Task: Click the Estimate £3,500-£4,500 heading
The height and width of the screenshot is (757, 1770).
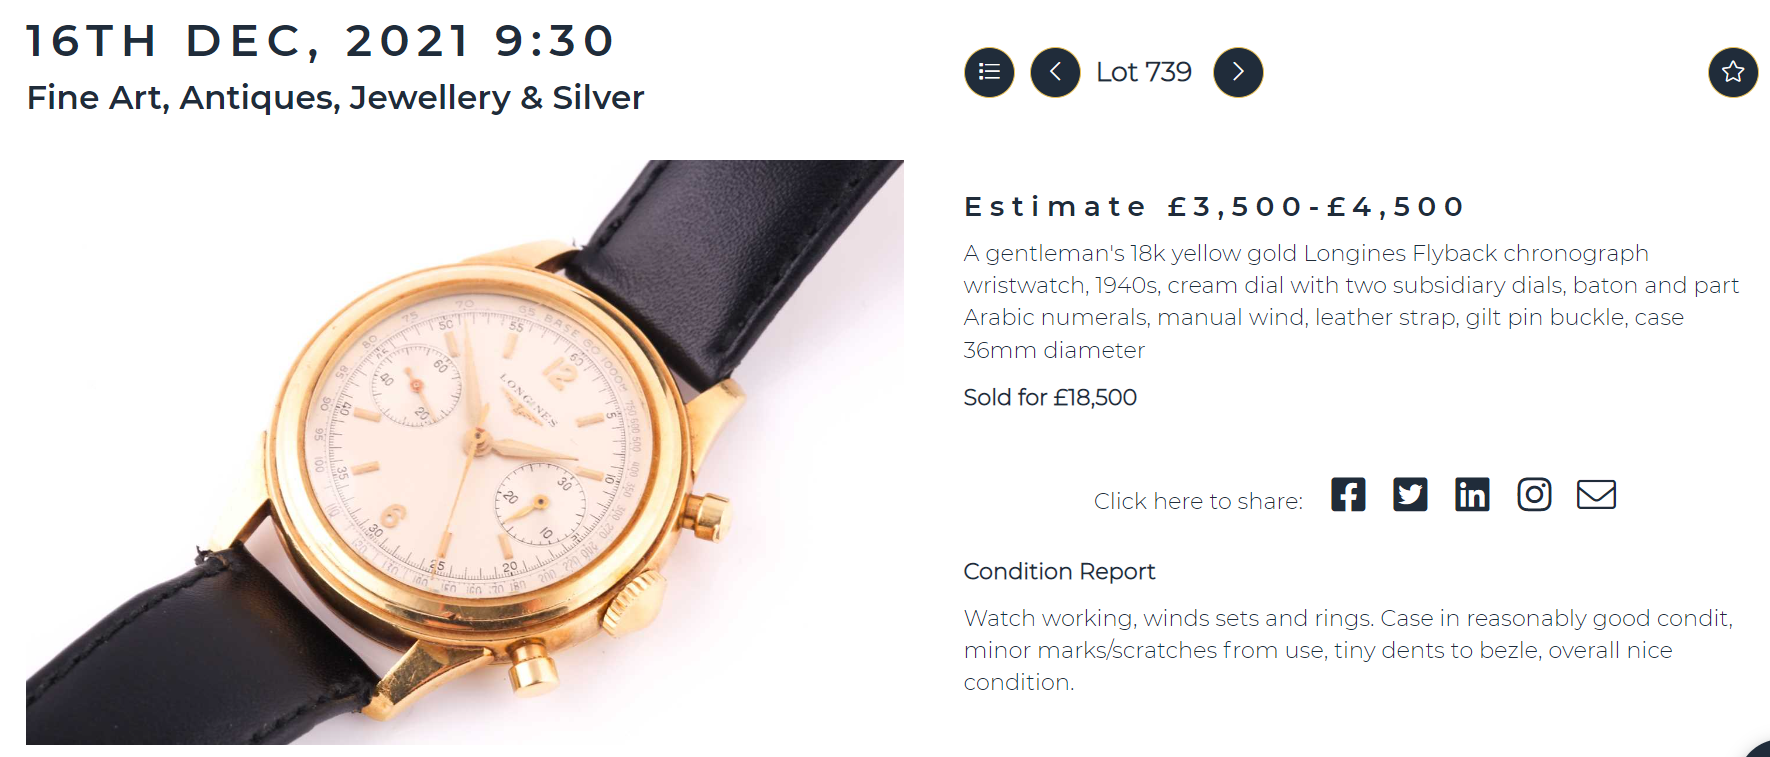Action: pyautogui.click(x=1213, y=207)
